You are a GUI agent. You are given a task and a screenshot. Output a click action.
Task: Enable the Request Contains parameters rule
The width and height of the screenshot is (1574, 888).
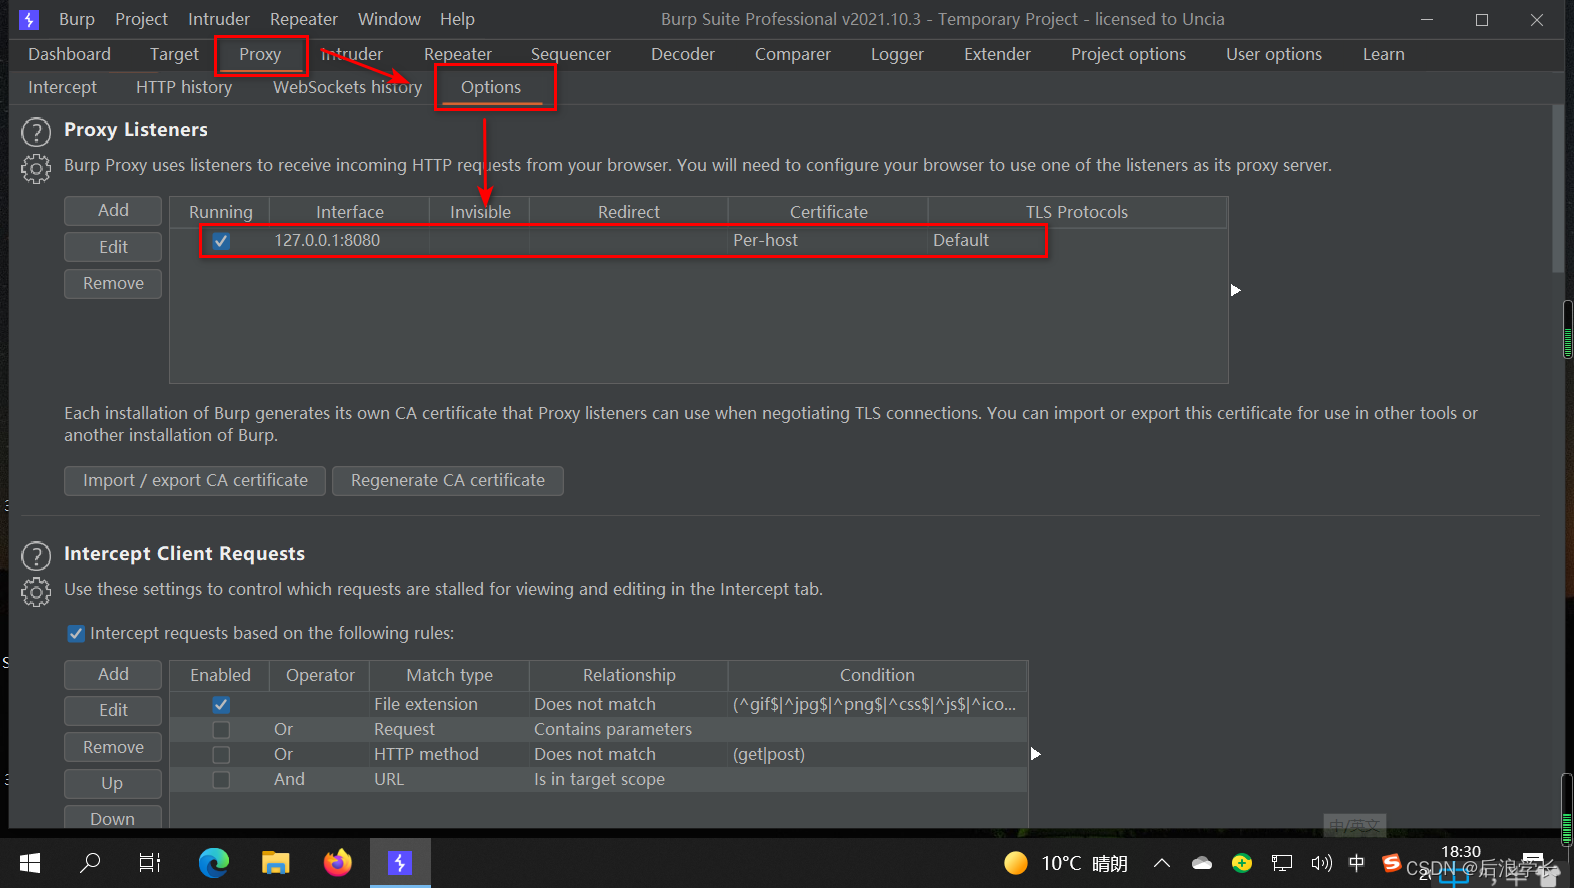(x=221, y=730)
